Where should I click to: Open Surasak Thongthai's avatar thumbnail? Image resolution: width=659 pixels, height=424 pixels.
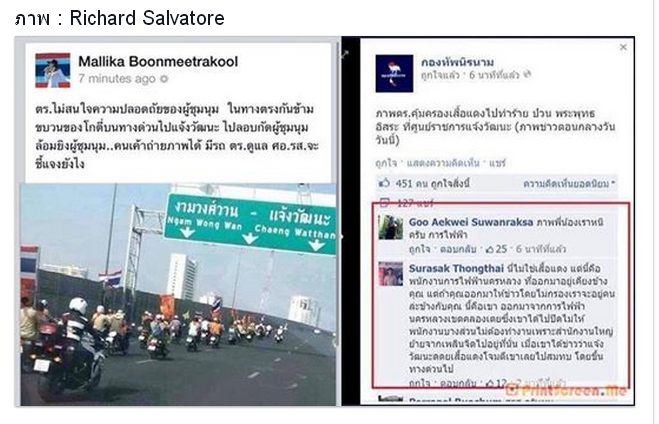pyautogui.click(x=390, y=274)
